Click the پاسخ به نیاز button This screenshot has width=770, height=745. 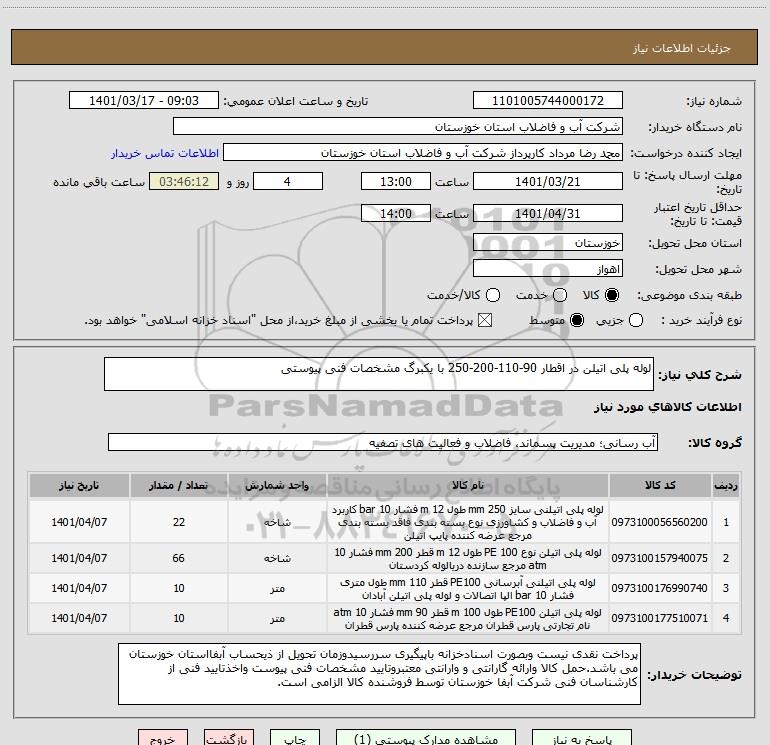point(581,738)
